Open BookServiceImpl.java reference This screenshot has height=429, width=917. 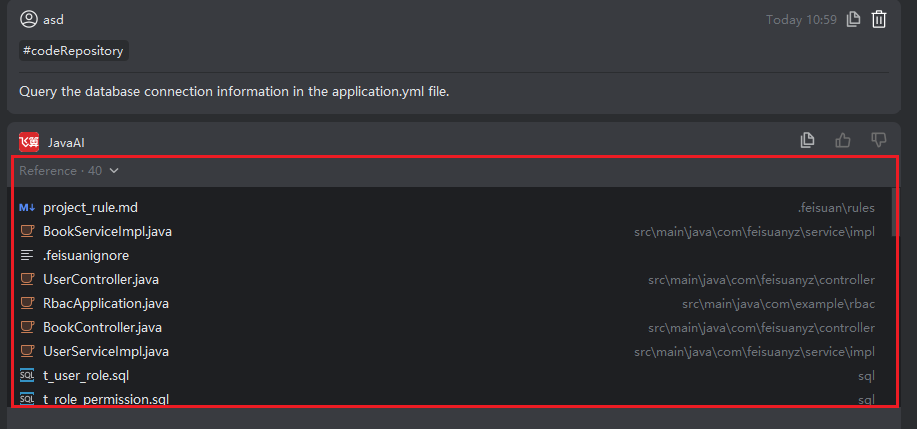pos(107,232)
